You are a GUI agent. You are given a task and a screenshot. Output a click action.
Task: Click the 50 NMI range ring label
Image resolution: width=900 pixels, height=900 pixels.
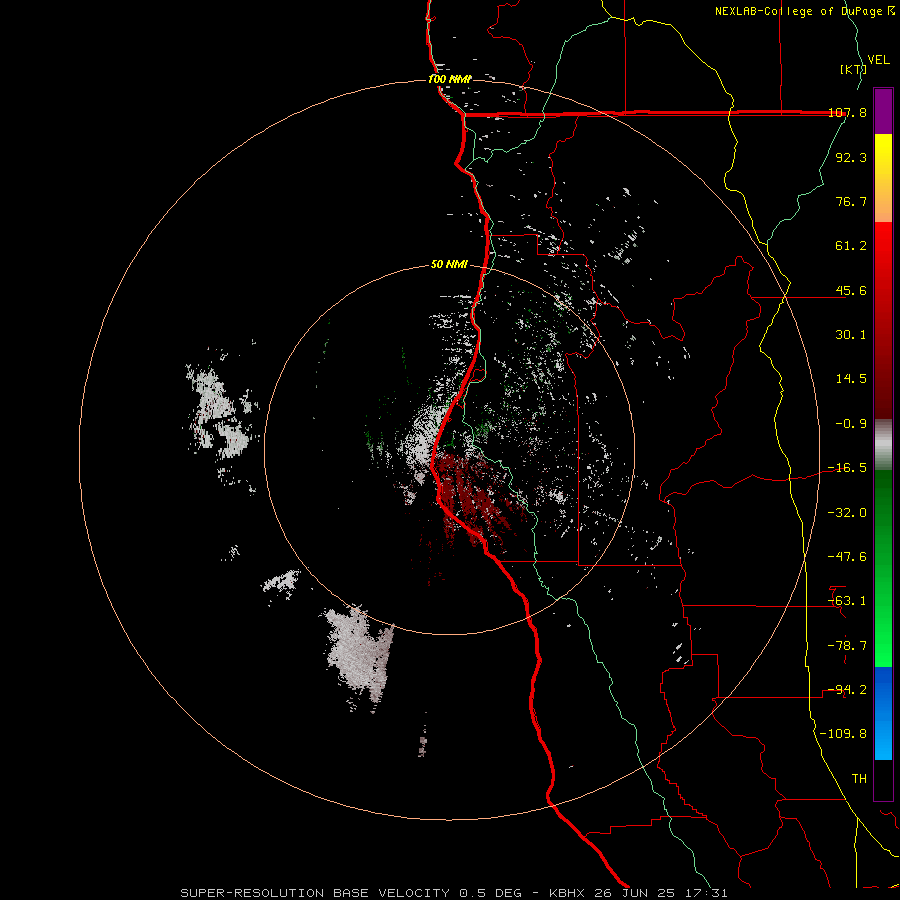point(449,264)
